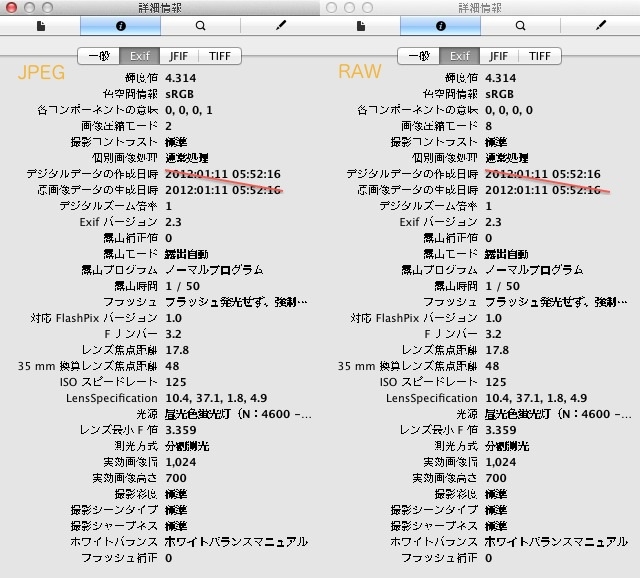This screenshot has width=640, height=578.
Task: Click Exif バージョン 2.3 in RAW window
Action: (x=493, y=222)
